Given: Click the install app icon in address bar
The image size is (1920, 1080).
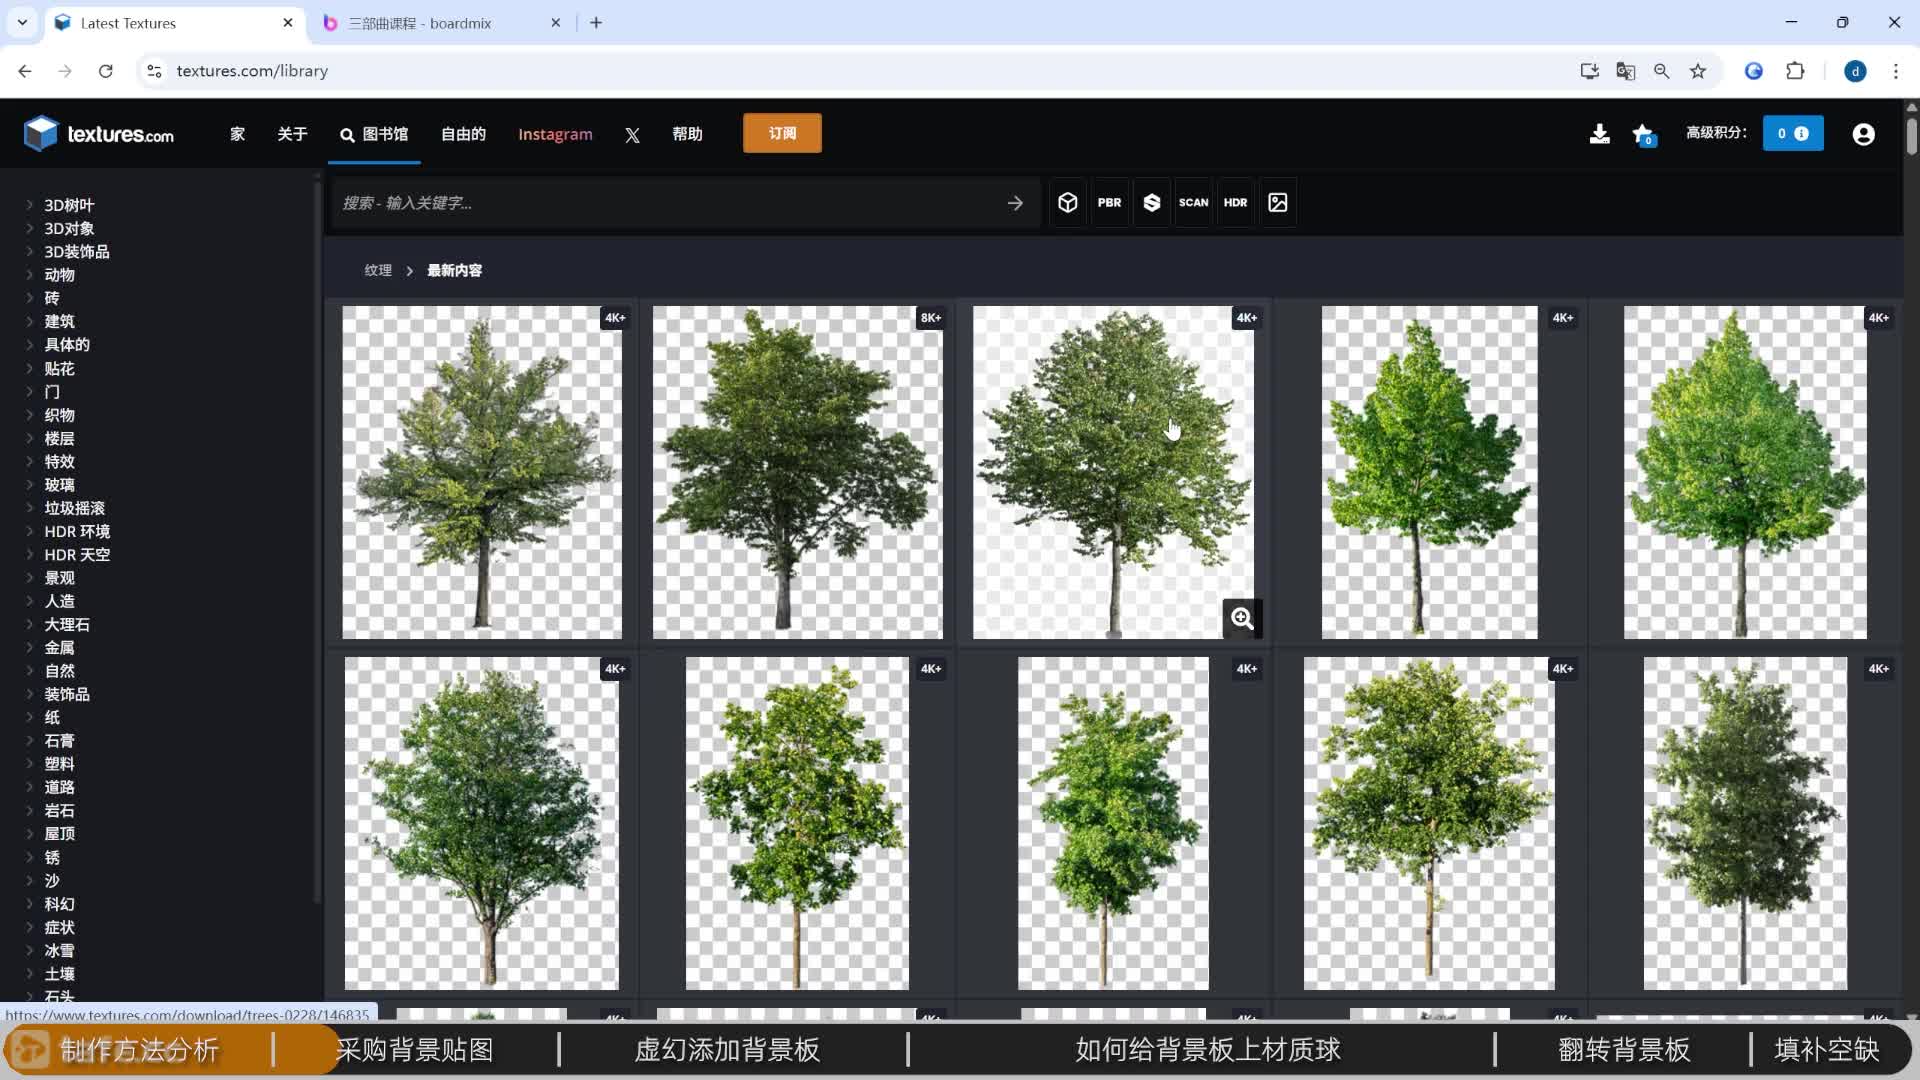Looking at the screenshot, I should [1589, 71].
